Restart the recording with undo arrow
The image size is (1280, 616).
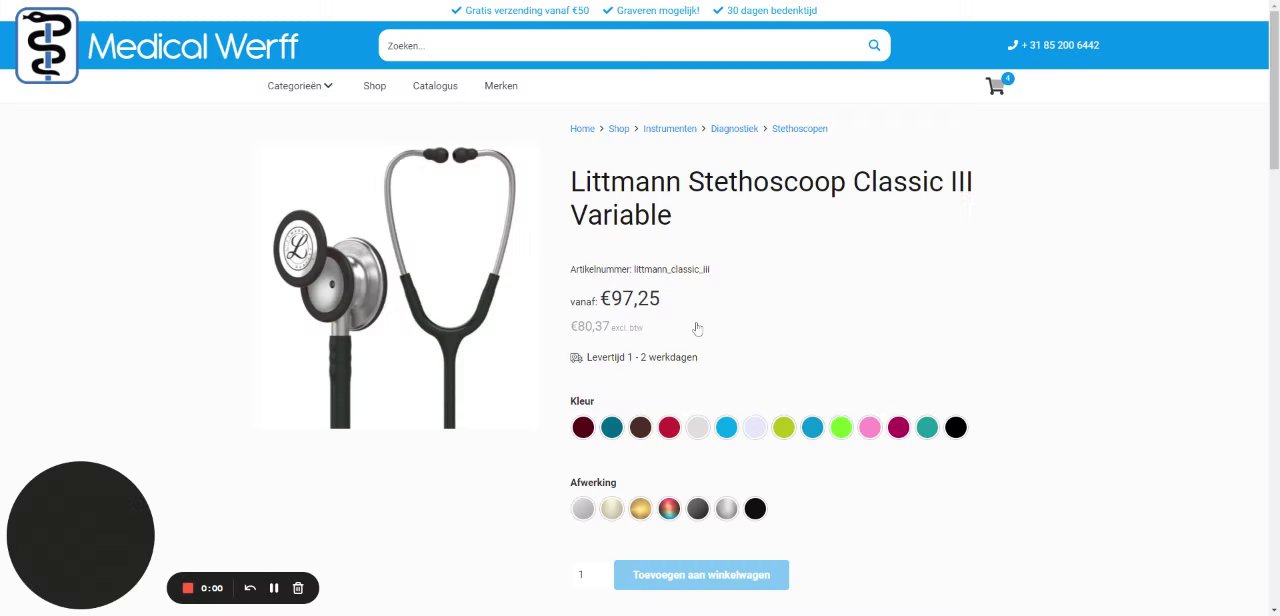250,588
